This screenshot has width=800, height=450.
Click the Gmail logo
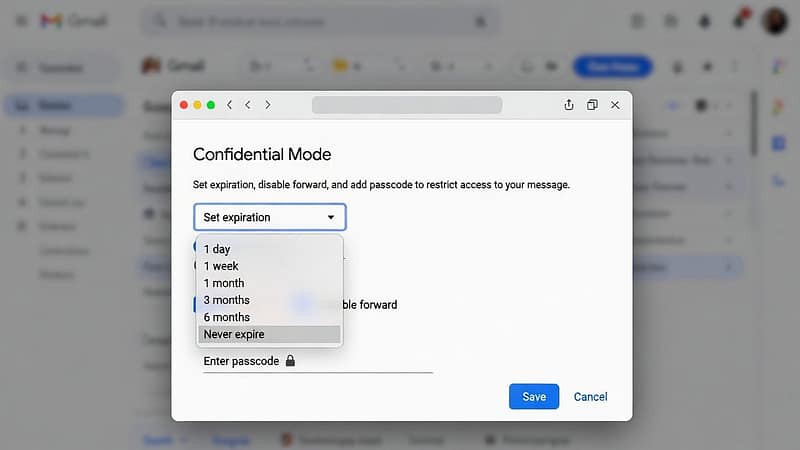coord(74,21)
